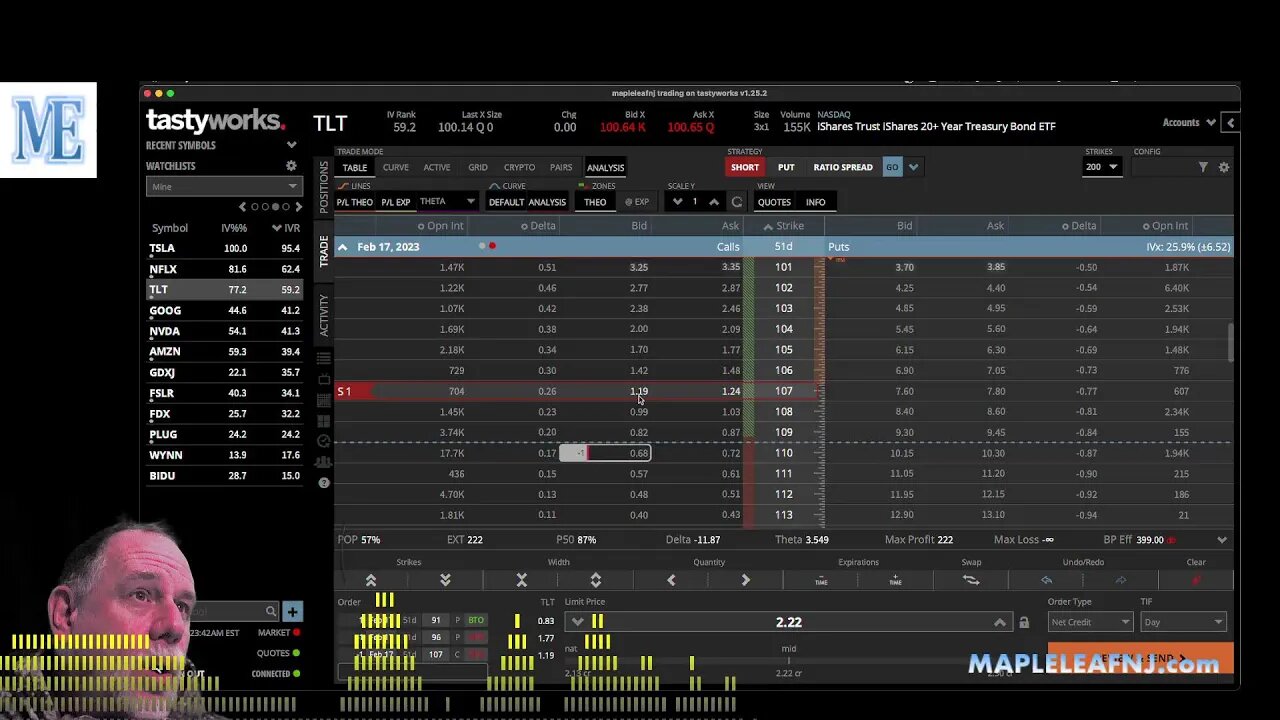Open ACTIVITY side tab
This screenshot has height=720, width=1280.
pyautogui.click(x=323, y=314)
